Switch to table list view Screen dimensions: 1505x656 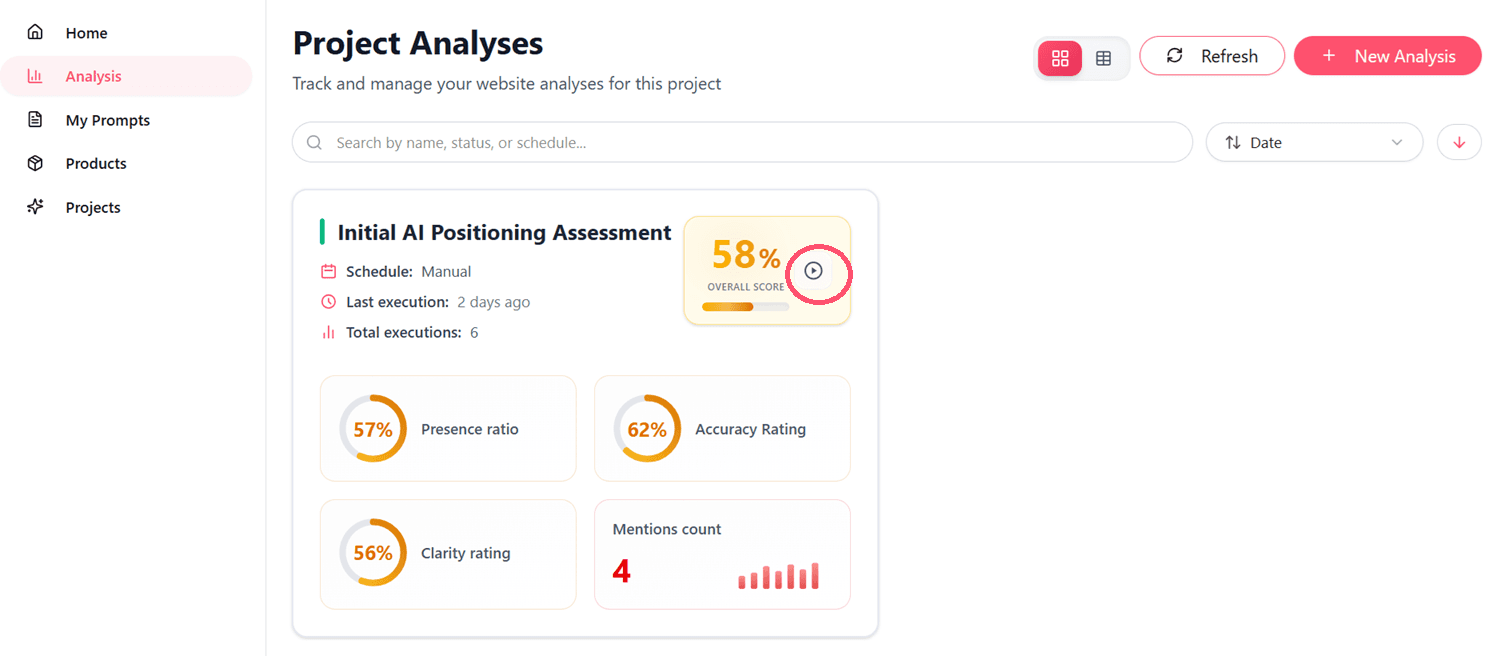click(1104, 58)
